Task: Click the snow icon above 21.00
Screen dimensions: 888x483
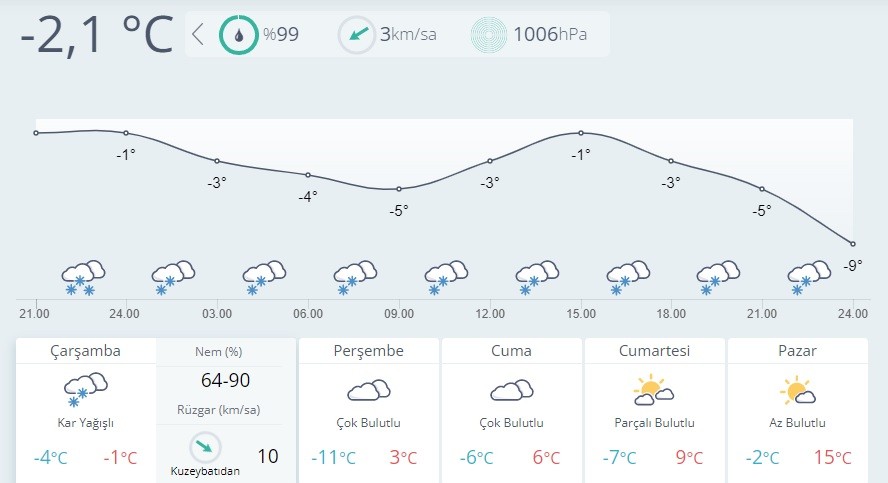Action: (83, 277)
